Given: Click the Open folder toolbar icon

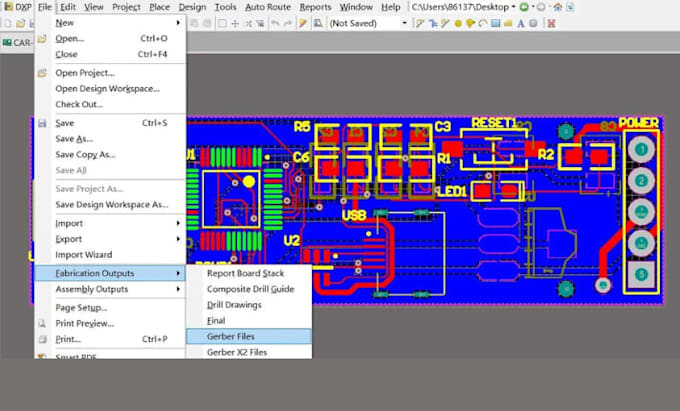Looking at the screenshot, I should 20,23.
